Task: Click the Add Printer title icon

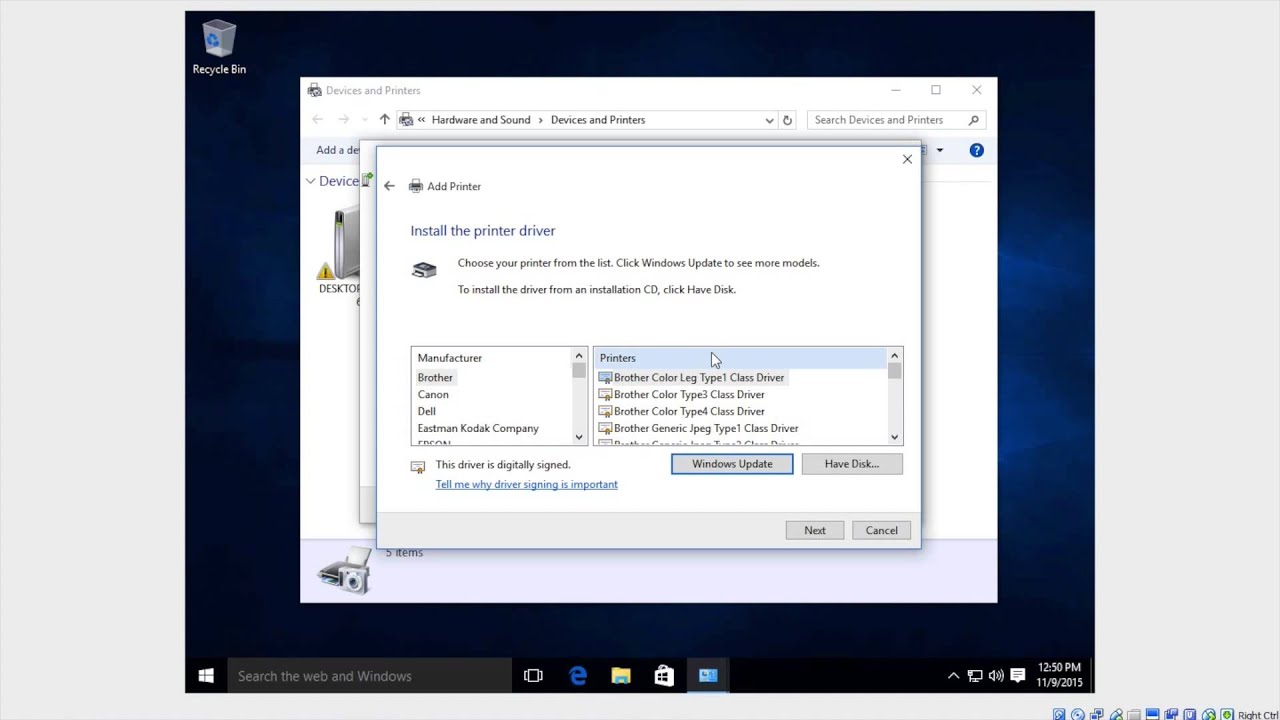Action: tap(415, 186)
